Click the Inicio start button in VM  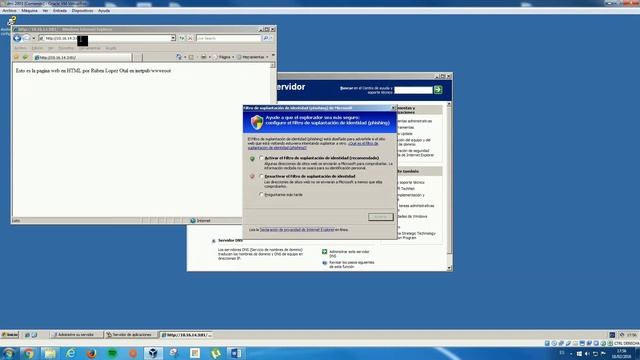point(10,335)
